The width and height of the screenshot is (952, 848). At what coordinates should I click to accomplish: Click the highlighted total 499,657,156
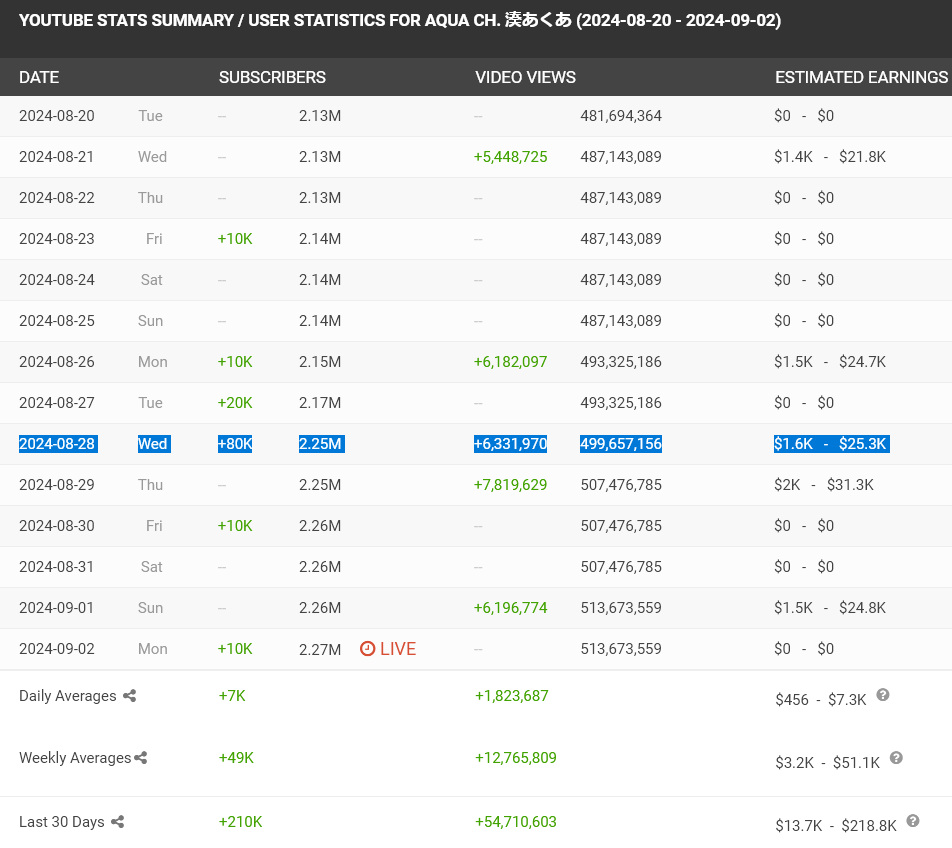coord(621,444)
